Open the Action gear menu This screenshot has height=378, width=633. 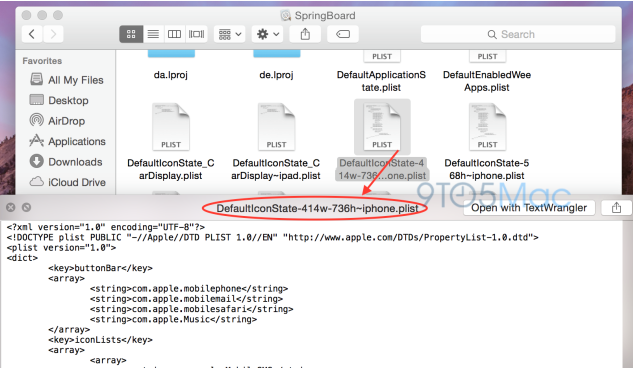[x=268, y=34]
